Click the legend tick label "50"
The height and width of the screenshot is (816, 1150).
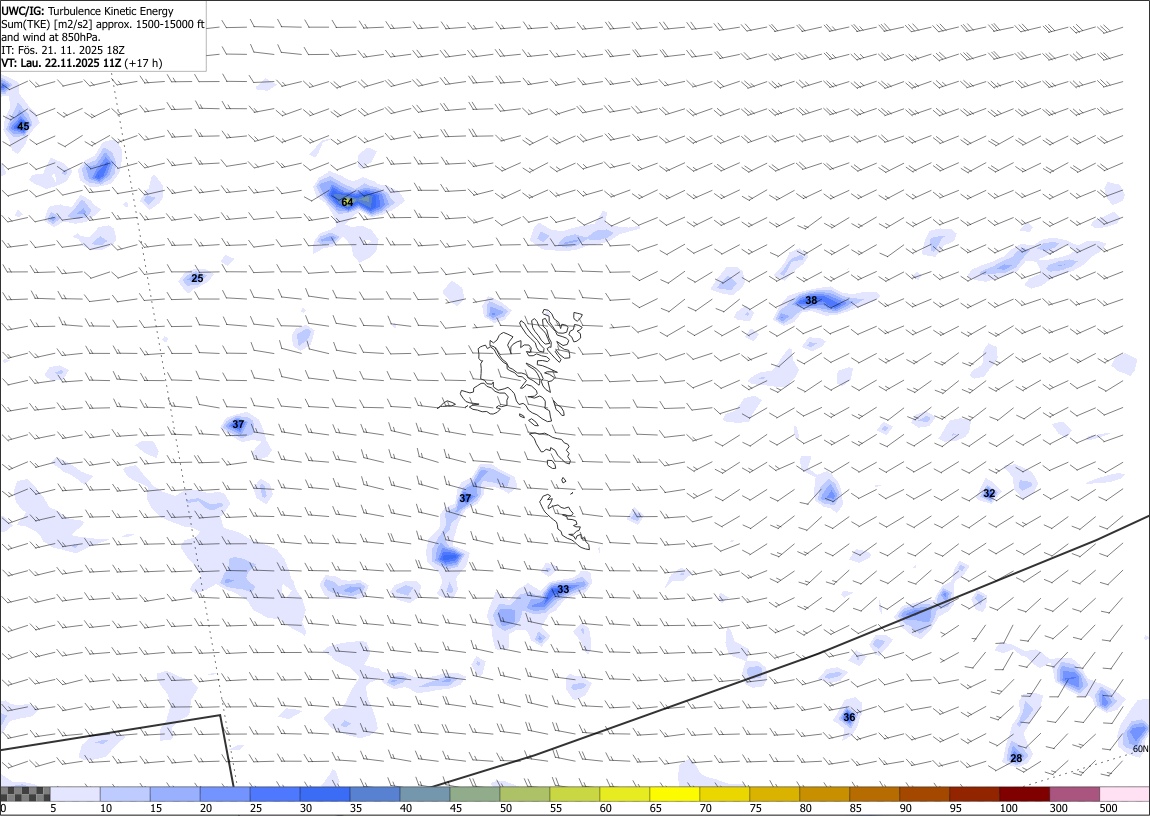pyautogui.click(x=506, y=808)
